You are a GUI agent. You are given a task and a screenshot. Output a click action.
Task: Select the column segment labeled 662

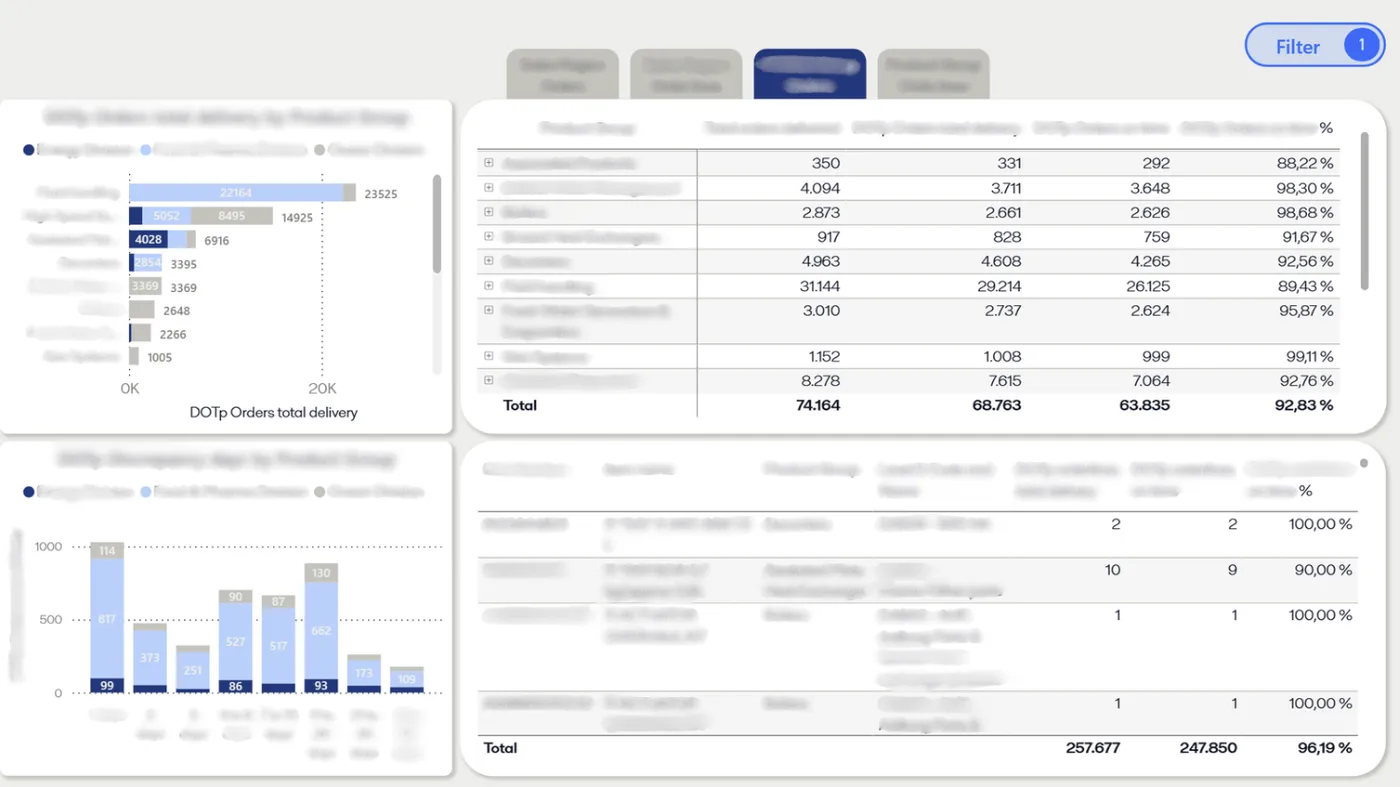click(x=321, y=631)
